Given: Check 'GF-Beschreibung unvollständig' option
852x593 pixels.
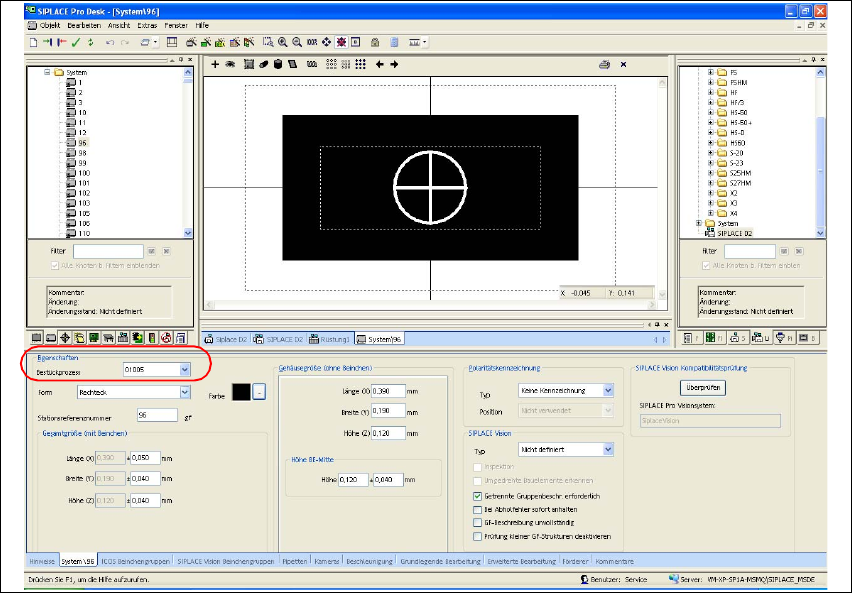Looking at the screenshot, I should (476, 521).
